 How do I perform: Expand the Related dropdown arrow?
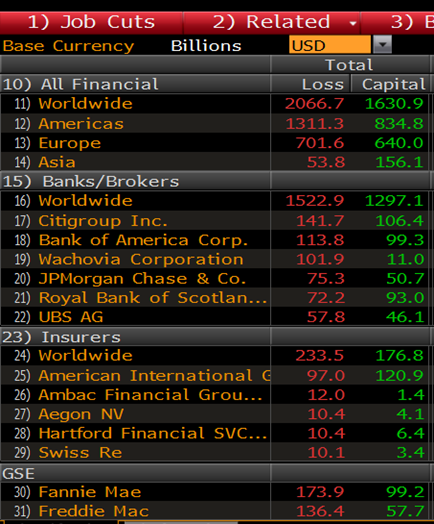pyautogui.click(x=352, y=23)
